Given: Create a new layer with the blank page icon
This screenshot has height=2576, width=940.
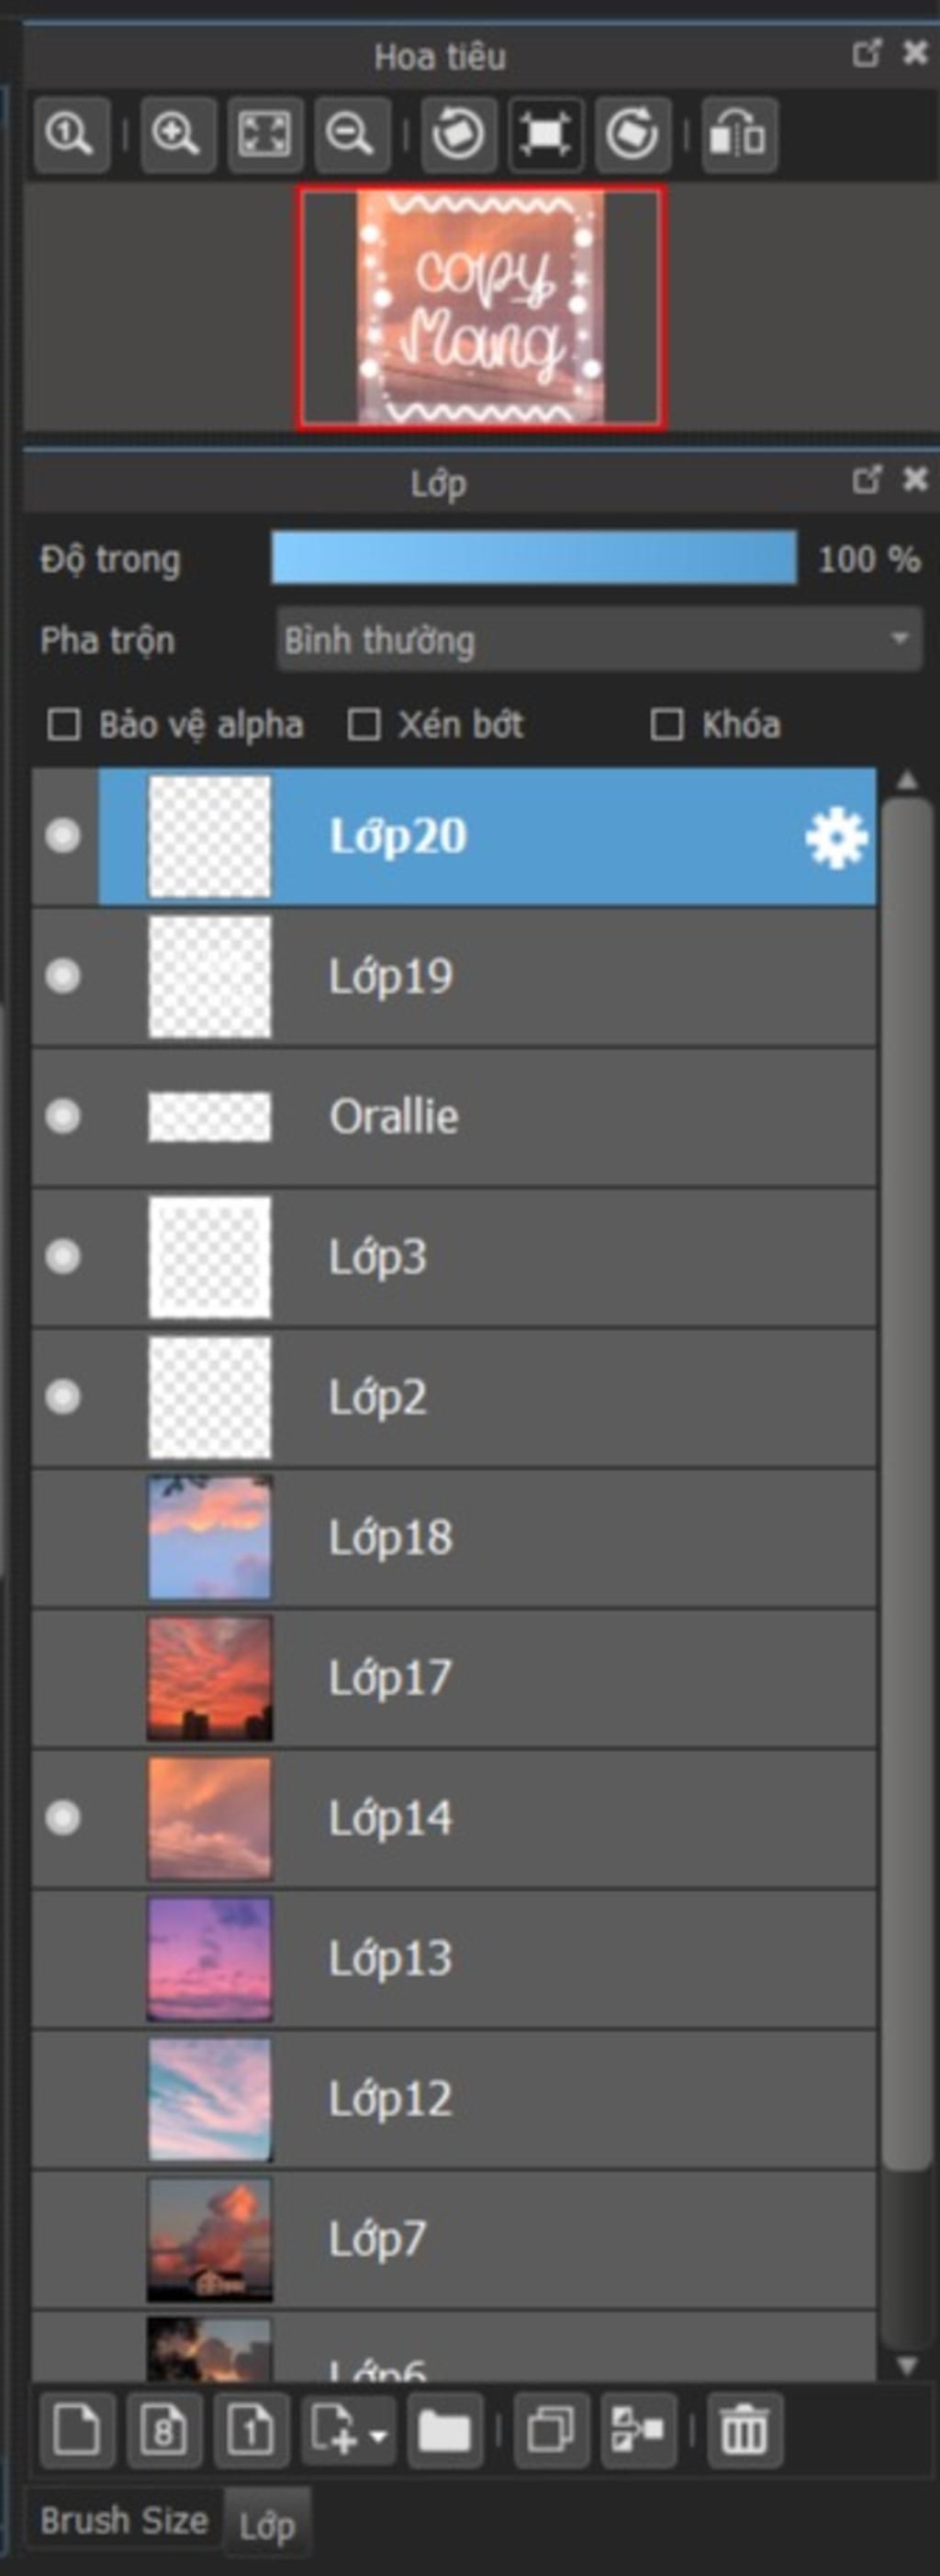Looking at the screenshot, I should pos(76,2429).
